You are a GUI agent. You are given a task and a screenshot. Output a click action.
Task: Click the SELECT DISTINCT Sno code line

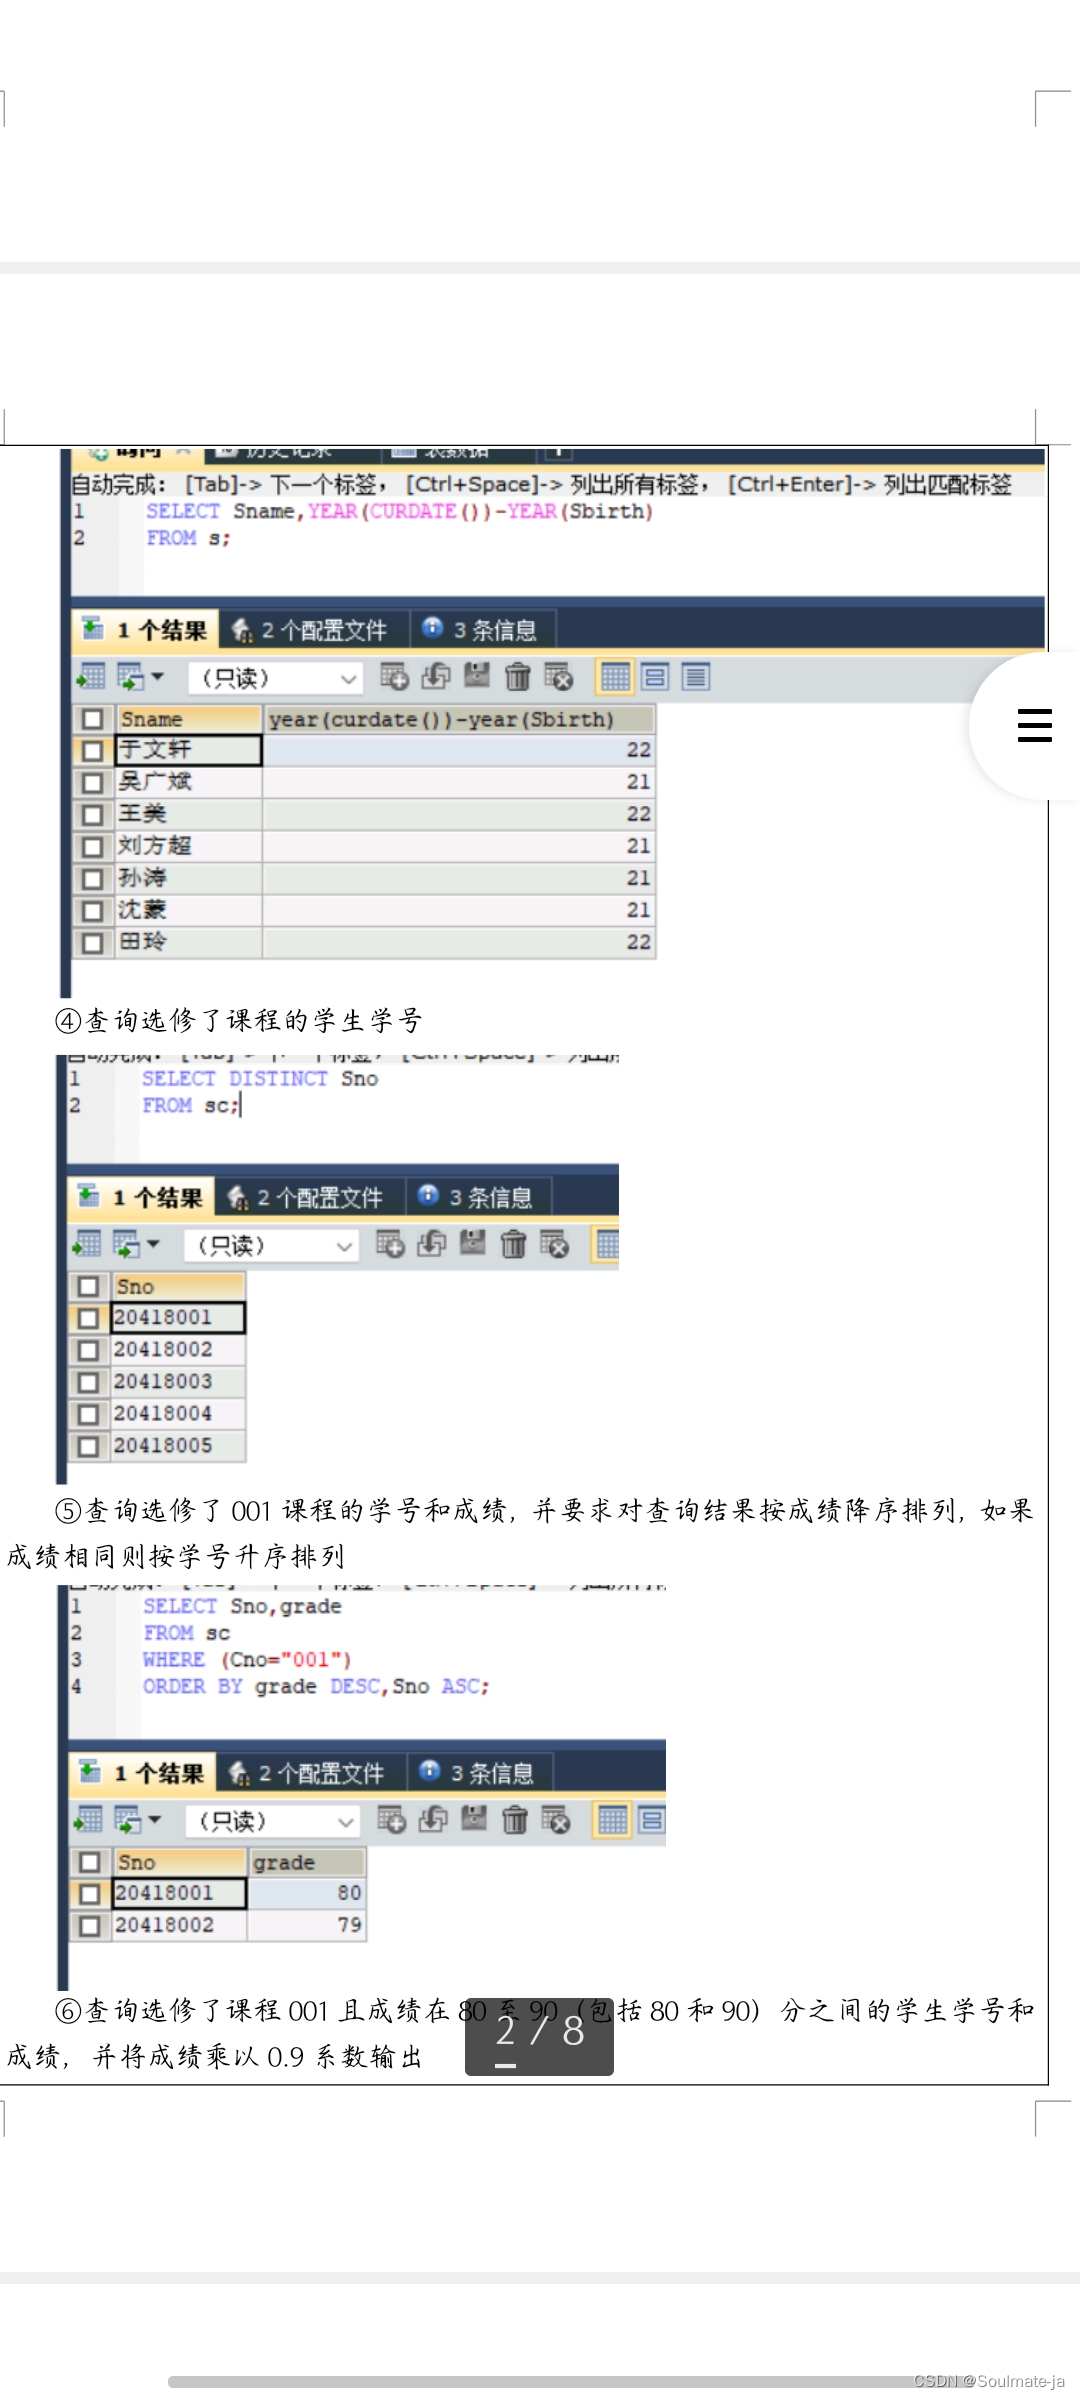click(x=260, y=1079)
